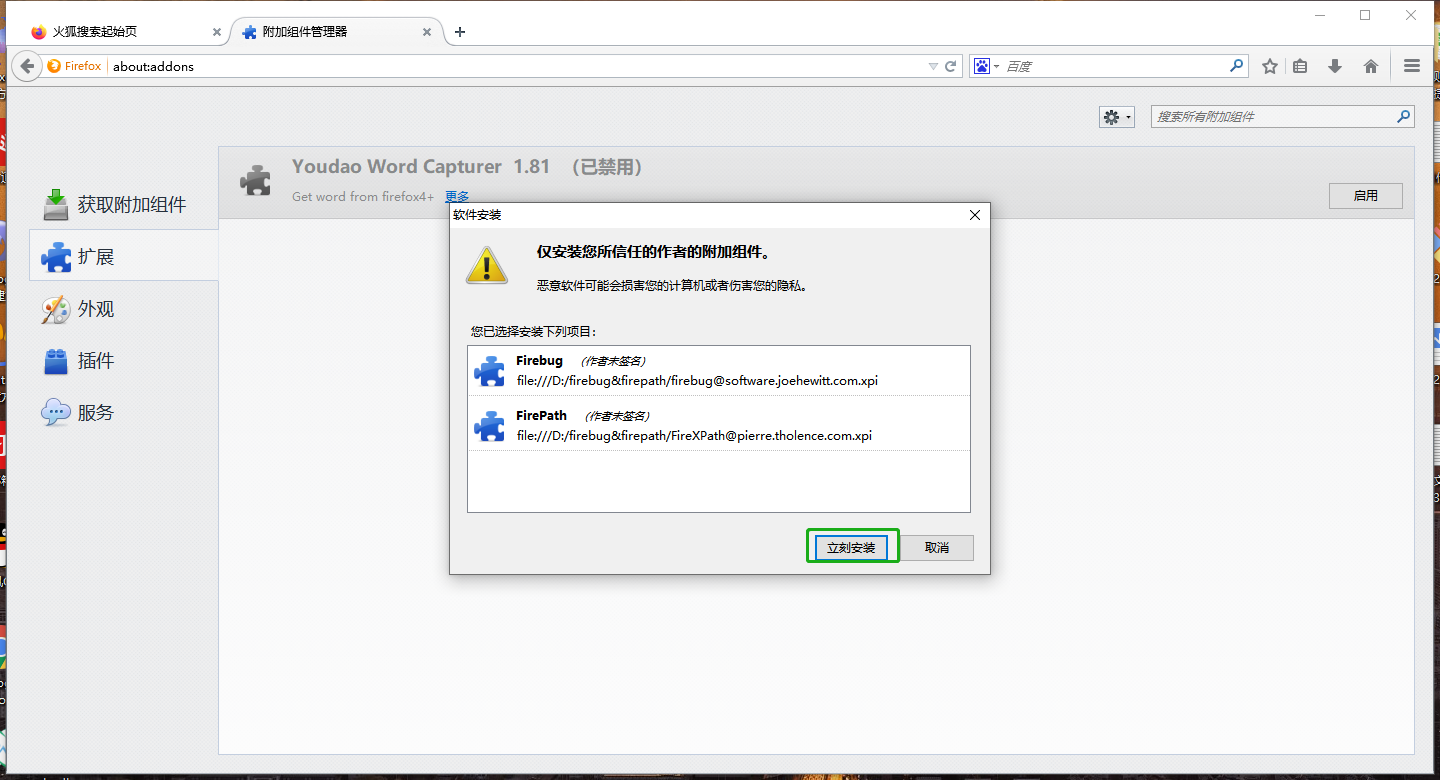Click the FirePath puzzle piece icon
1440x780 pixels.
(x=490, y=426)
